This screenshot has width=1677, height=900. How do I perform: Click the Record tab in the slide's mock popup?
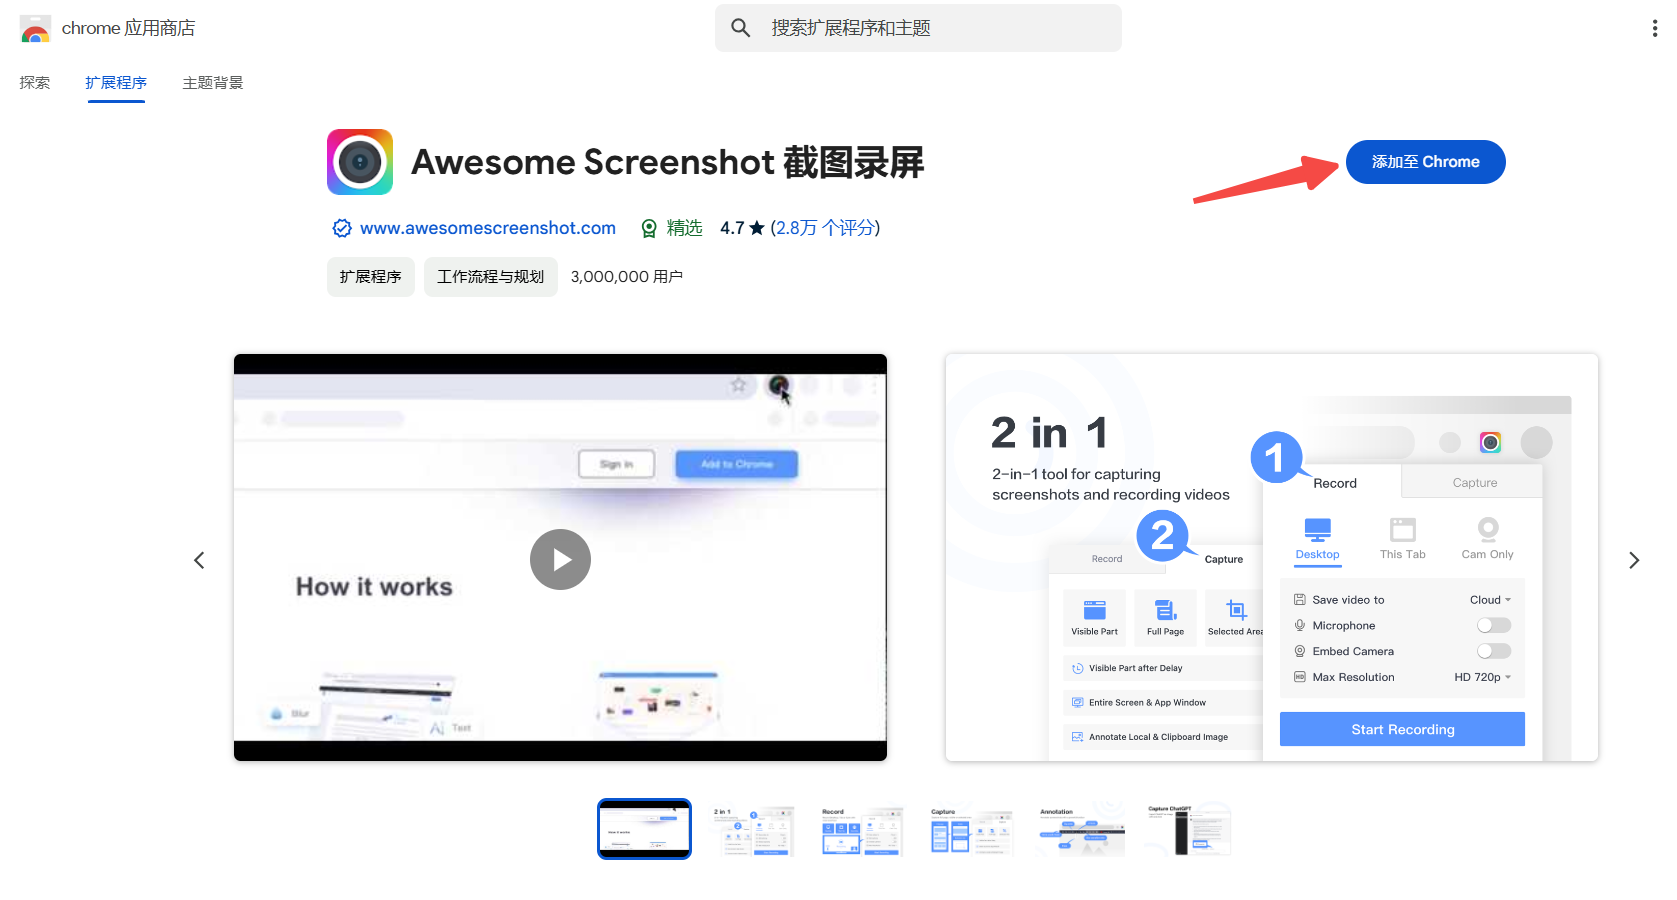(1335, 483)
